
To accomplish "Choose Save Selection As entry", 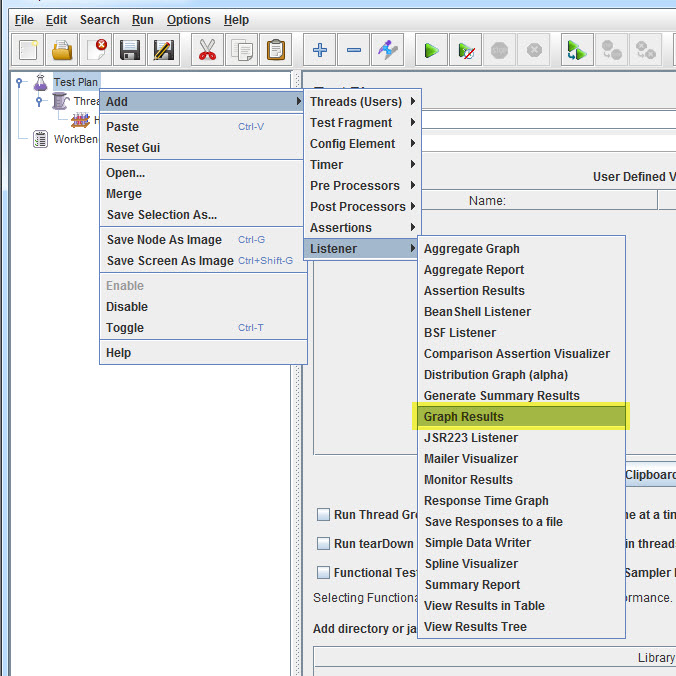I will pyautogui.click(x=203, y=214).
